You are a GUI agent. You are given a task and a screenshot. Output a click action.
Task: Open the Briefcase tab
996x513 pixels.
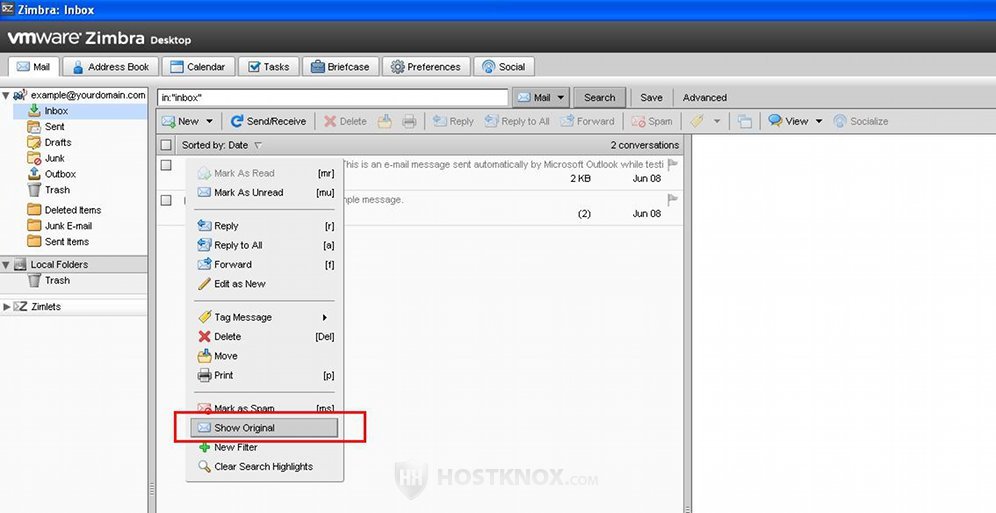340,67
